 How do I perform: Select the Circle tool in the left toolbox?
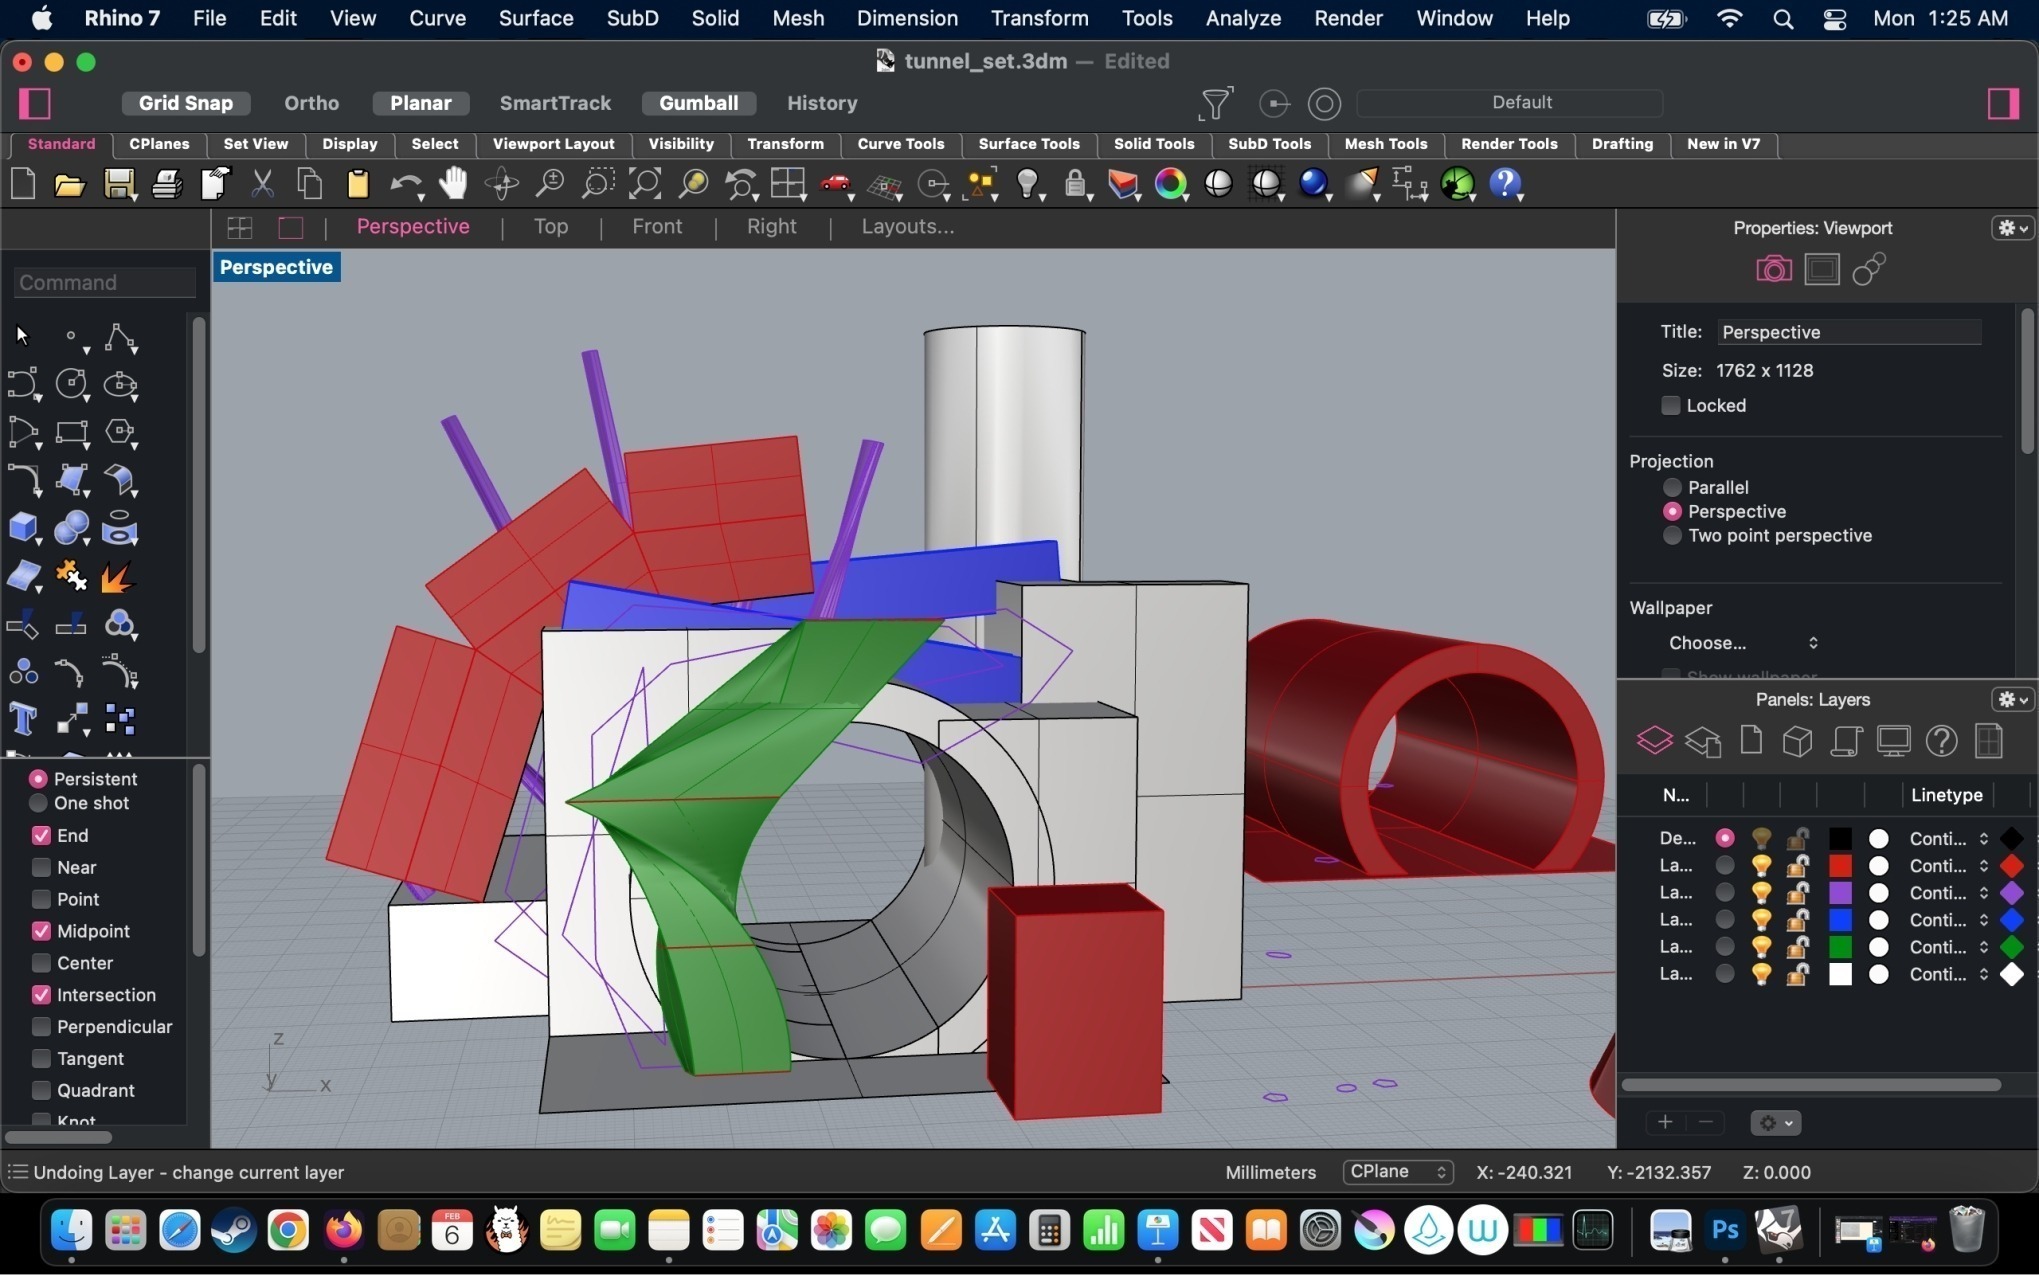click(71, 384)
